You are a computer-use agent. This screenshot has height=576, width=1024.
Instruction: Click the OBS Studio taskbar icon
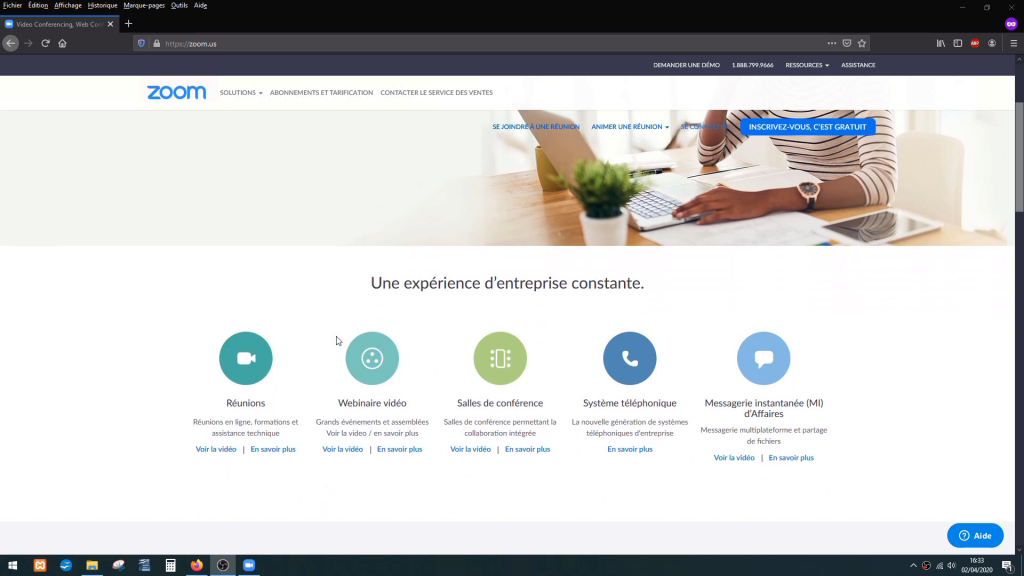tap(223, 565)
